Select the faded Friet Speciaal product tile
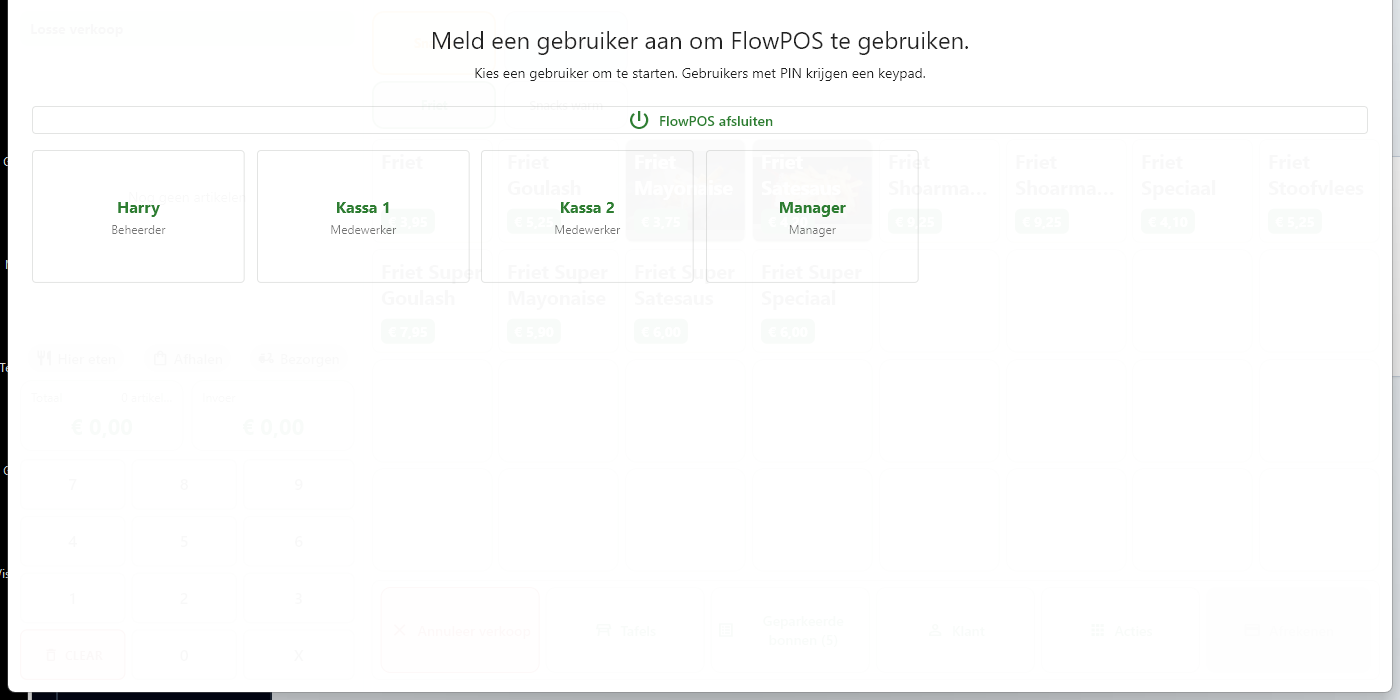1400x700 pixels. tap(1195, 192)
